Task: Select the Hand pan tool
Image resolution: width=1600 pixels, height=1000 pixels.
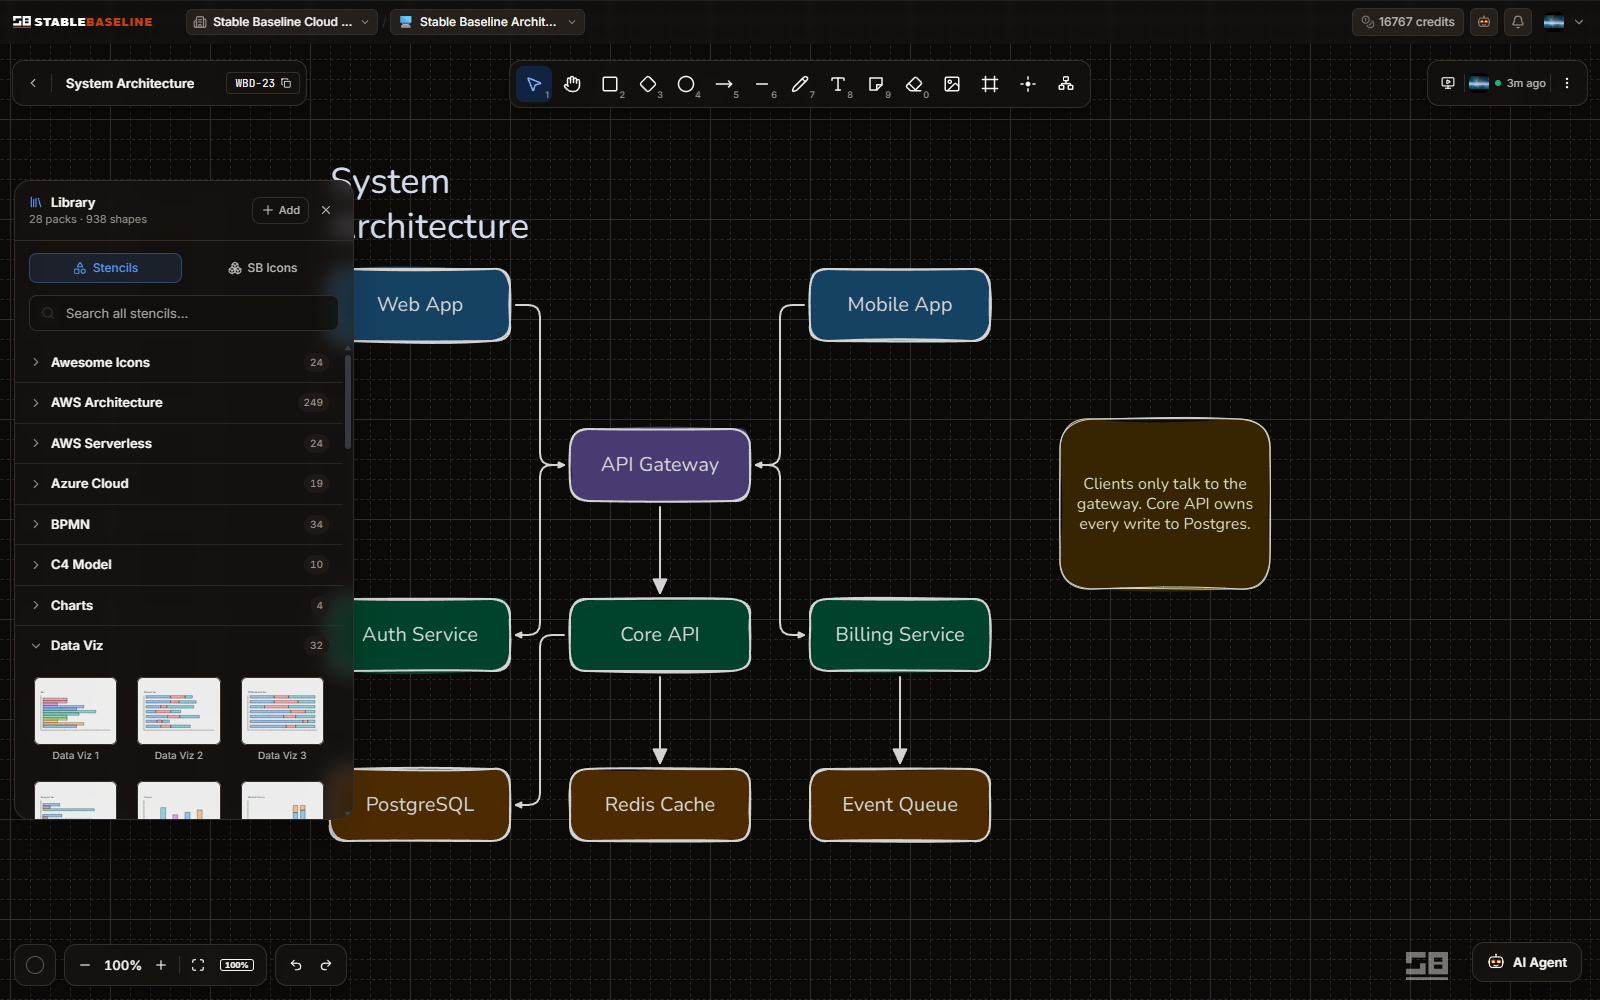Action: point(572,84)
